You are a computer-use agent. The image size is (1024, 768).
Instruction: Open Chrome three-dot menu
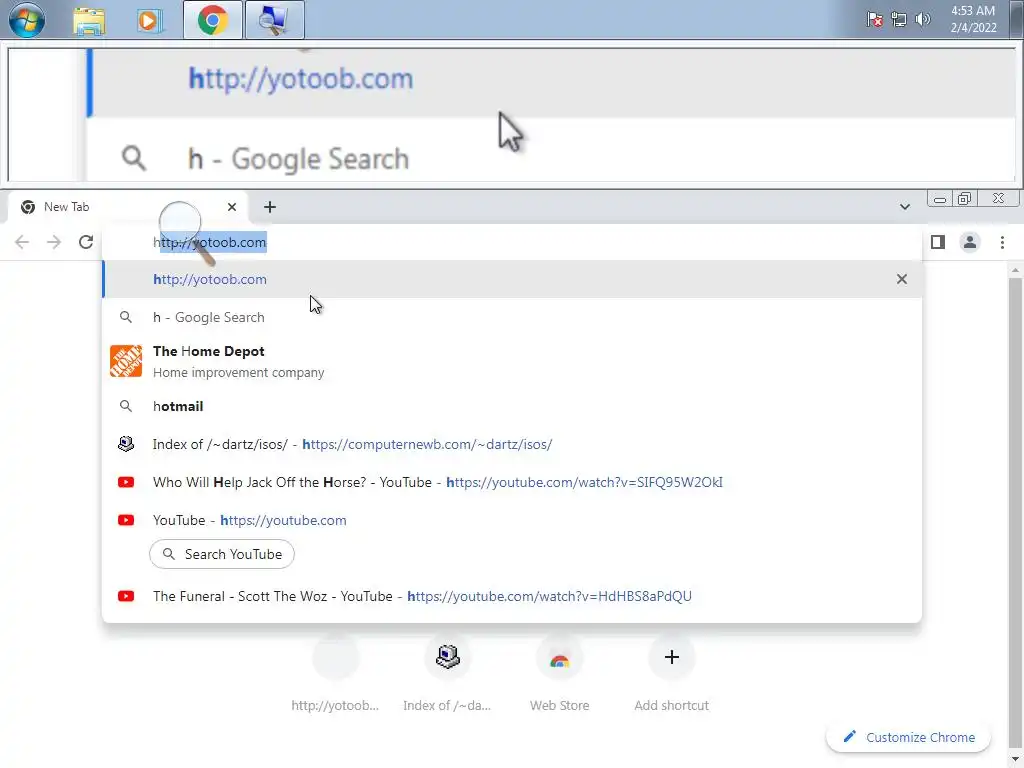click(x=1002, y=242)
